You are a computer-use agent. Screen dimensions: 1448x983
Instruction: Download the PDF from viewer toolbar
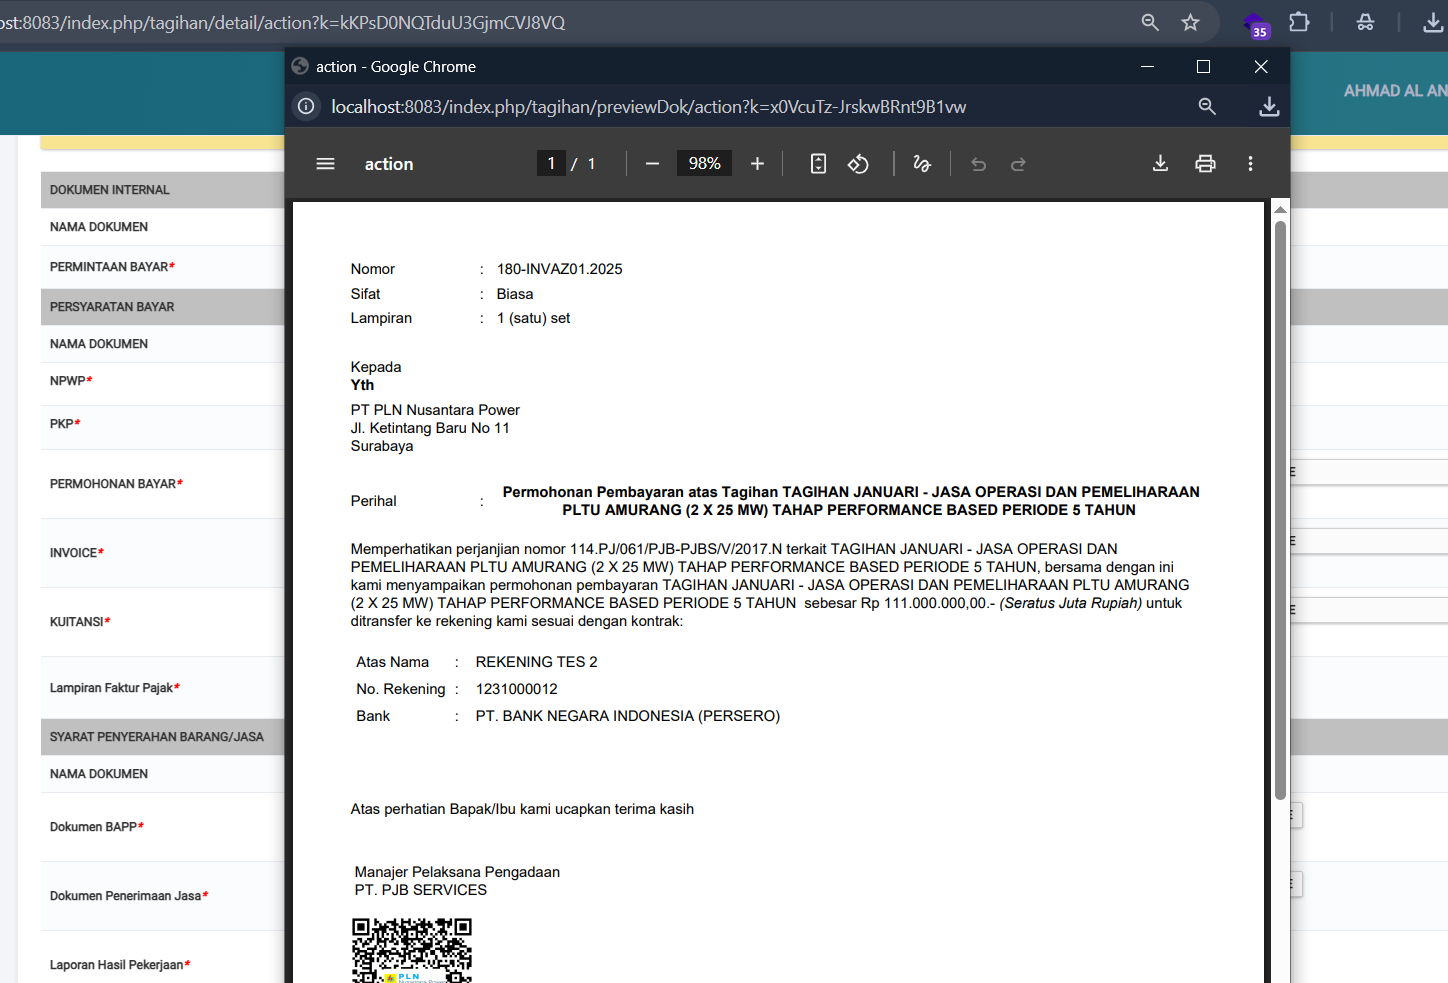pos(1160,164)
